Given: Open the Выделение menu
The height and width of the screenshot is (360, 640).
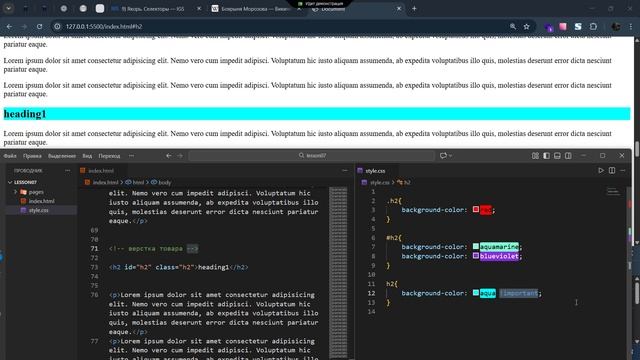Looking at the screenshot, I should click(62, 156).
